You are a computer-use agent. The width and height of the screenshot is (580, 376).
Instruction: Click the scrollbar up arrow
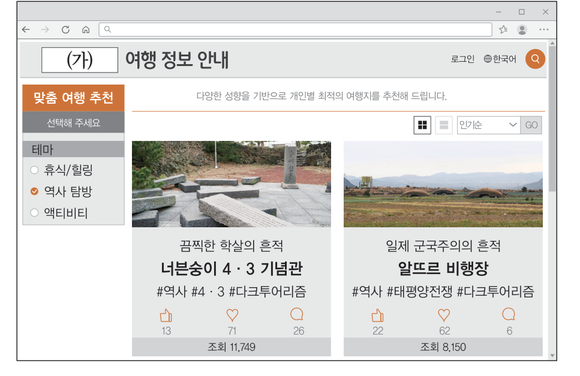552,43
